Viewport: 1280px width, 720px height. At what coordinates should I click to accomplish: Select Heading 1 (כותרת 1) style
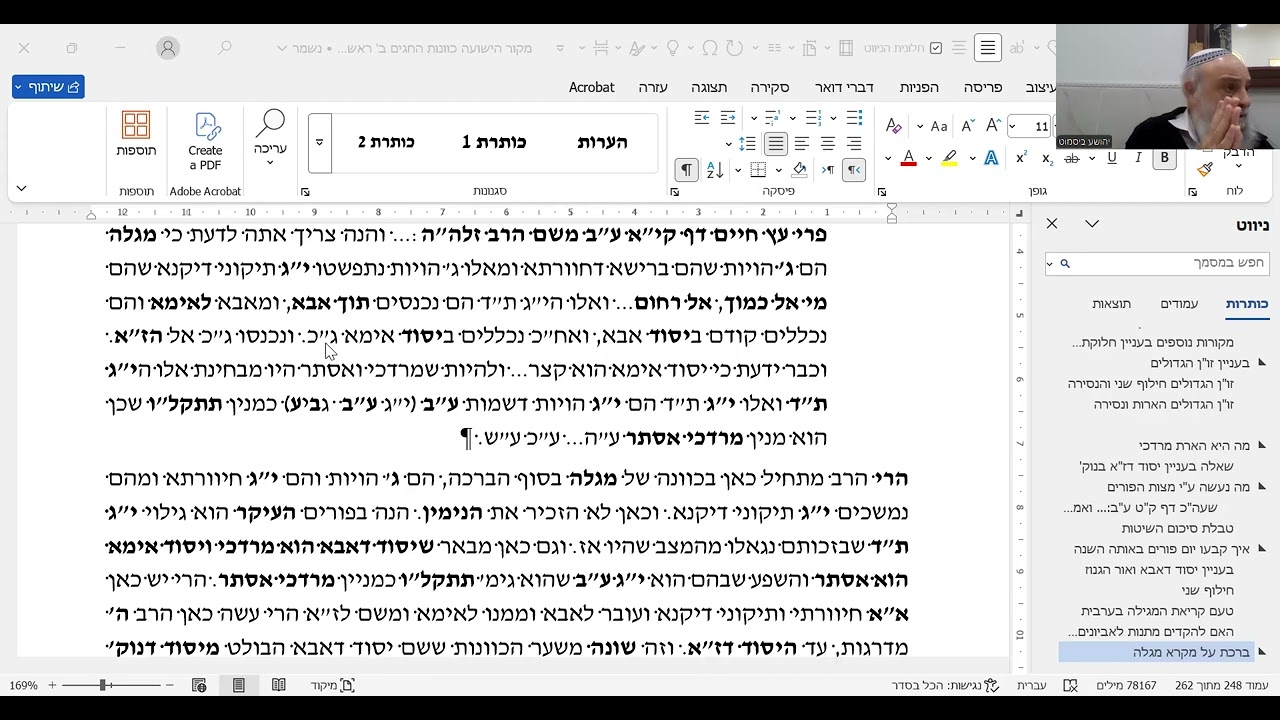494,142
